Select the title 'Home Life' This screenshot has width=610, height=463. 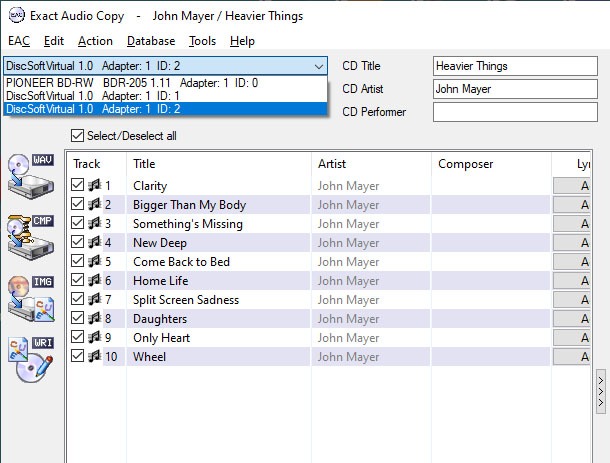click(x=161, y=281)
